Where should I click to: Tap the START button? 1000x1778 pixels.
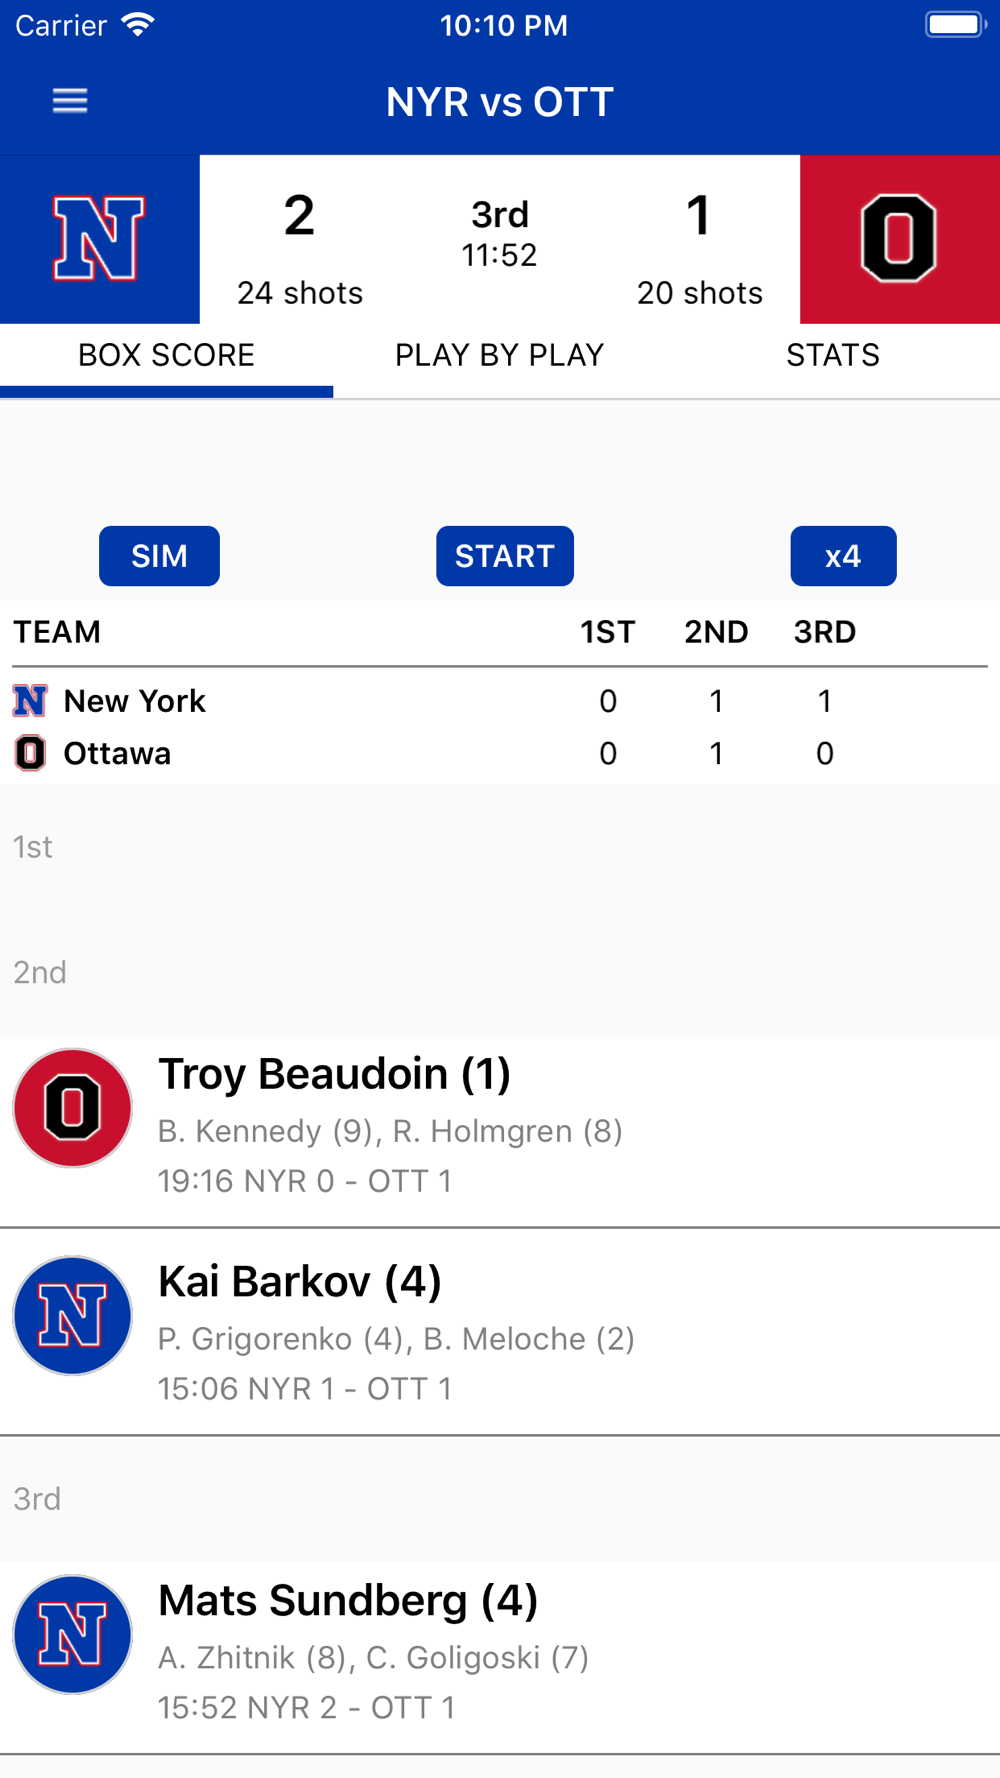[x=505, y=556]
